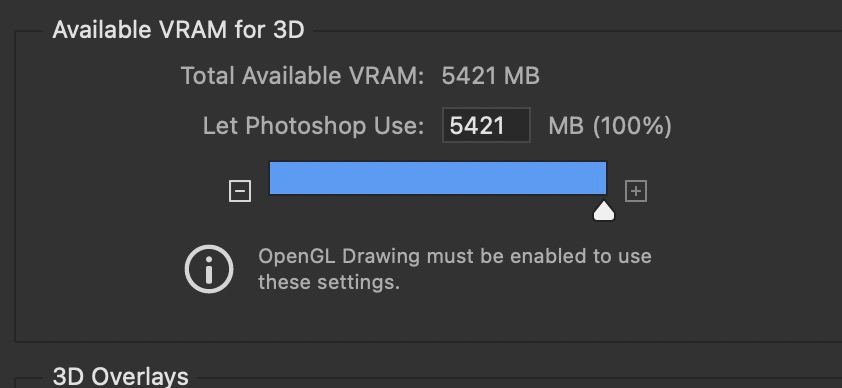
Task: Click the circled info icon
Action: pyautogui.click(x=209, y=269)
